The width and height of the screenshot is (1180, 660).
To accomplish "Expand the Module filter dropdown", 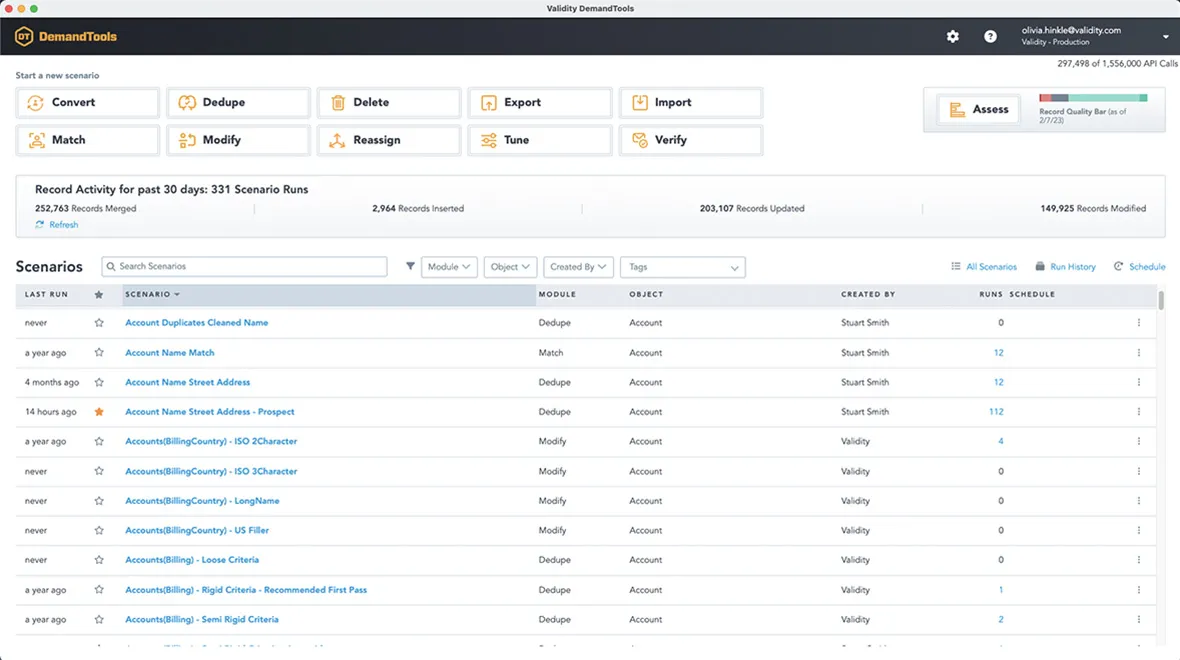I will click(449, 267).
